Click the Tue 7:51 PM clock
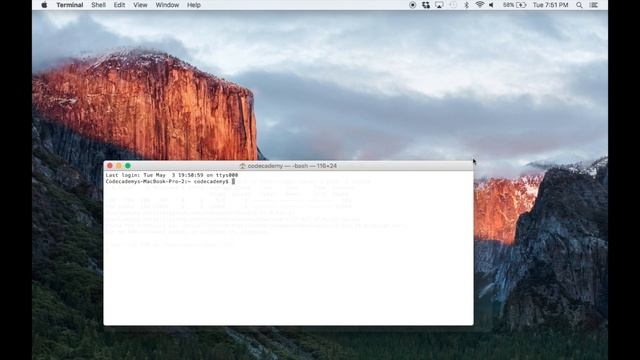The width and height of the screenshot is (640, 360). tap(550, 5)
